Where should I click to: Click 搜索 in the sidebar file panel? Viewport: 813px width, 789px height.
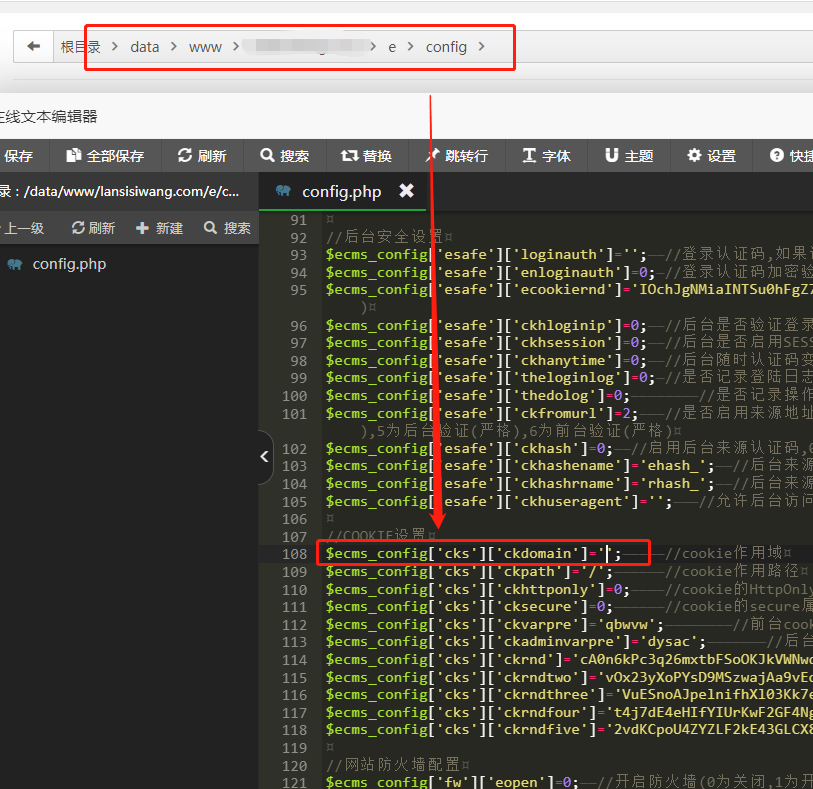(x=227, y=228)
